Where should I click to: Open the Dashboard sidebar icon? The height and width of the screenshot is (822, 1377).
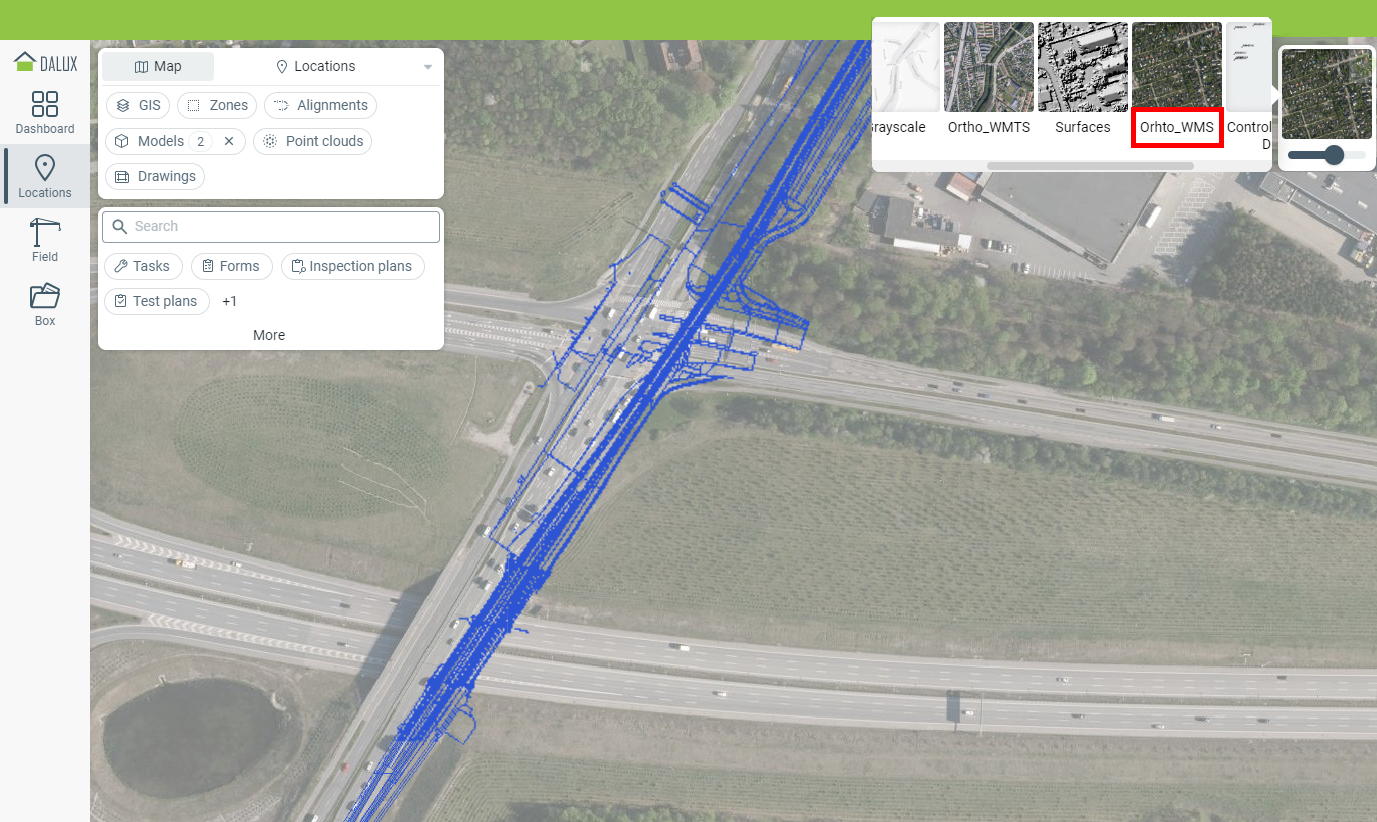(x=45, y=104)
